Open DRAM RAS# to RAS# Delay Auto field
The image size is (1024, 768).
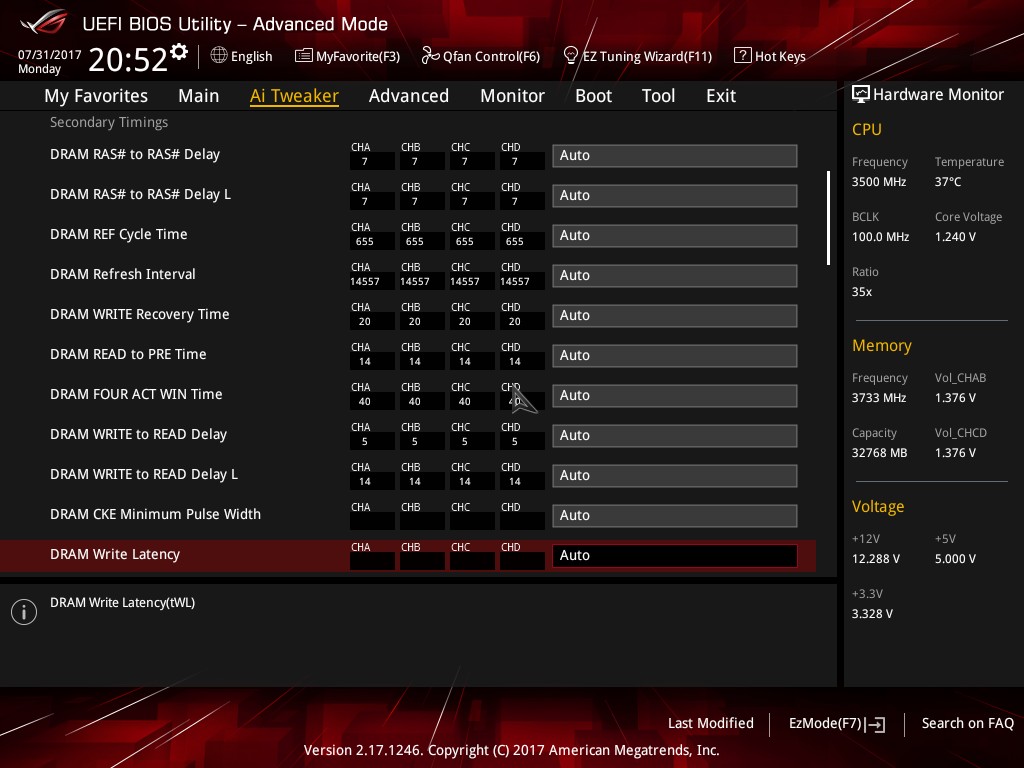coord(674,156)
